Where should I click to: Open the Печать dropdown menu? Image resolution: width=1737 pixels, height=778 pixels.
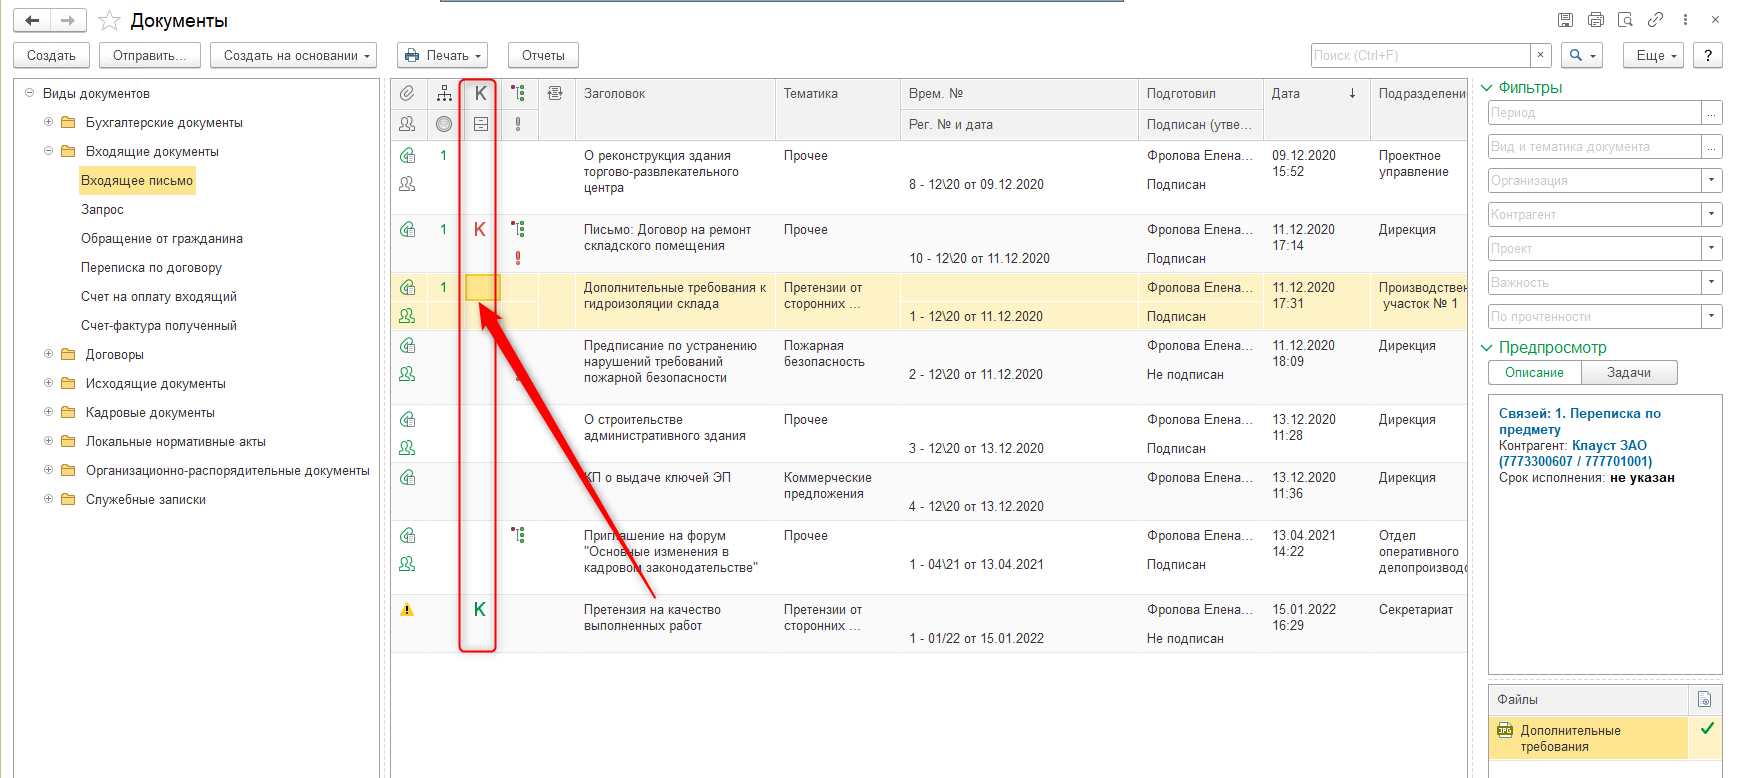(x=442, y=55)
